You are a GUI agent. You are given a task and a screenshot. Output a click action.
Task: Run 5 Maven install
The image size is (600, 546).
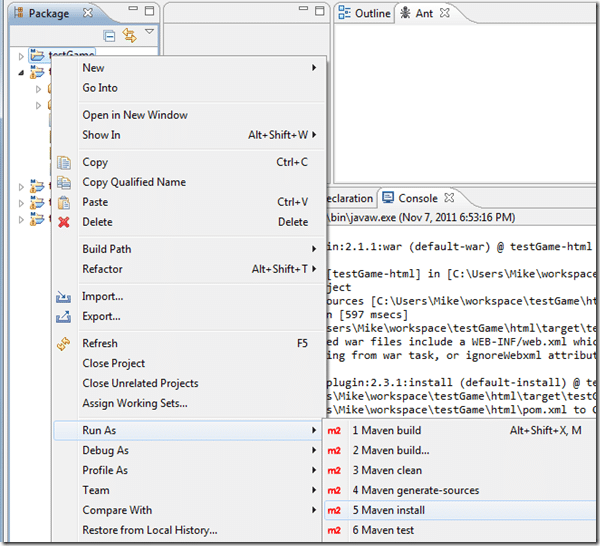[461, 510]
